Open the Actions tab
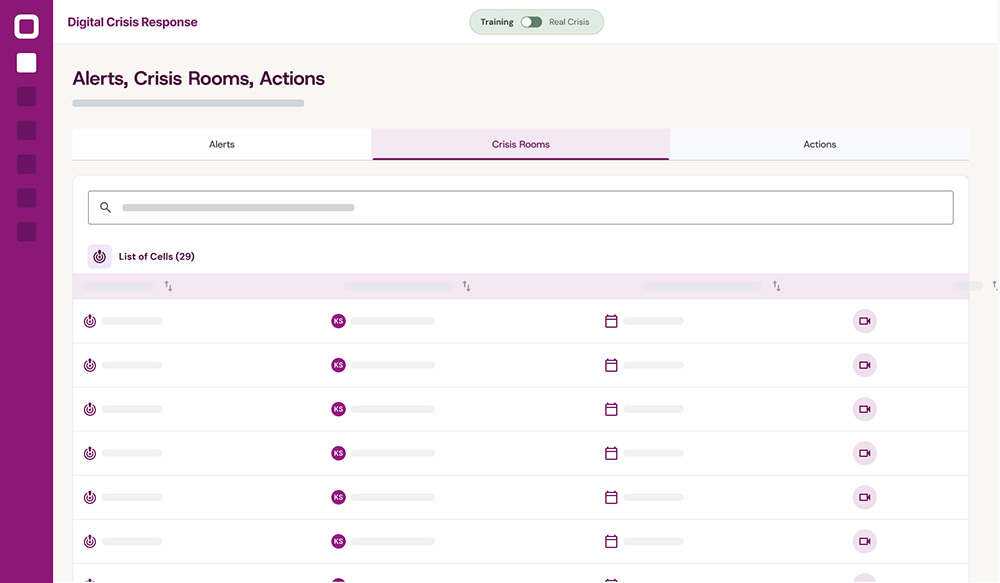The image size is (1000, 583). click(819, 144)
